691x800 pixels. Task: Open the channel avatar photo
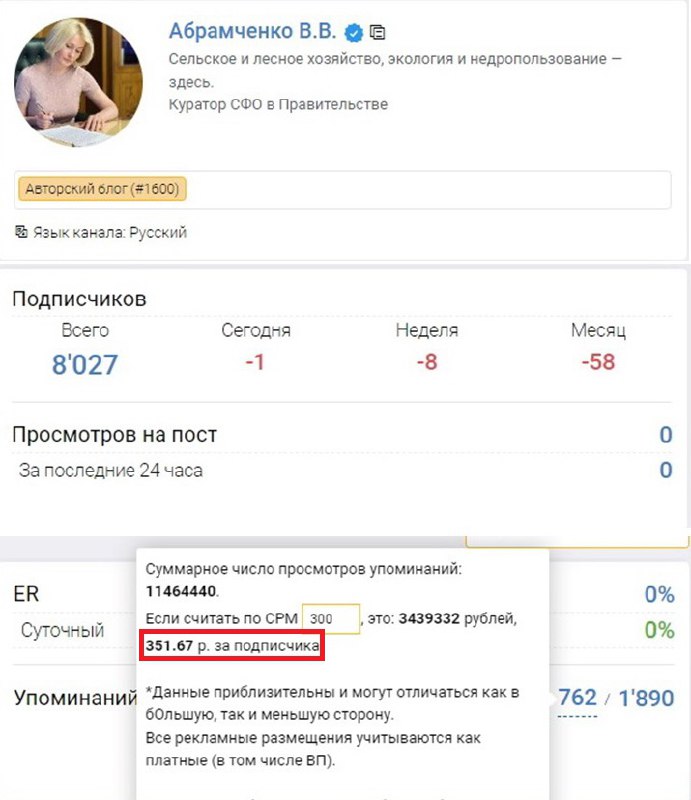pos(78,82)
